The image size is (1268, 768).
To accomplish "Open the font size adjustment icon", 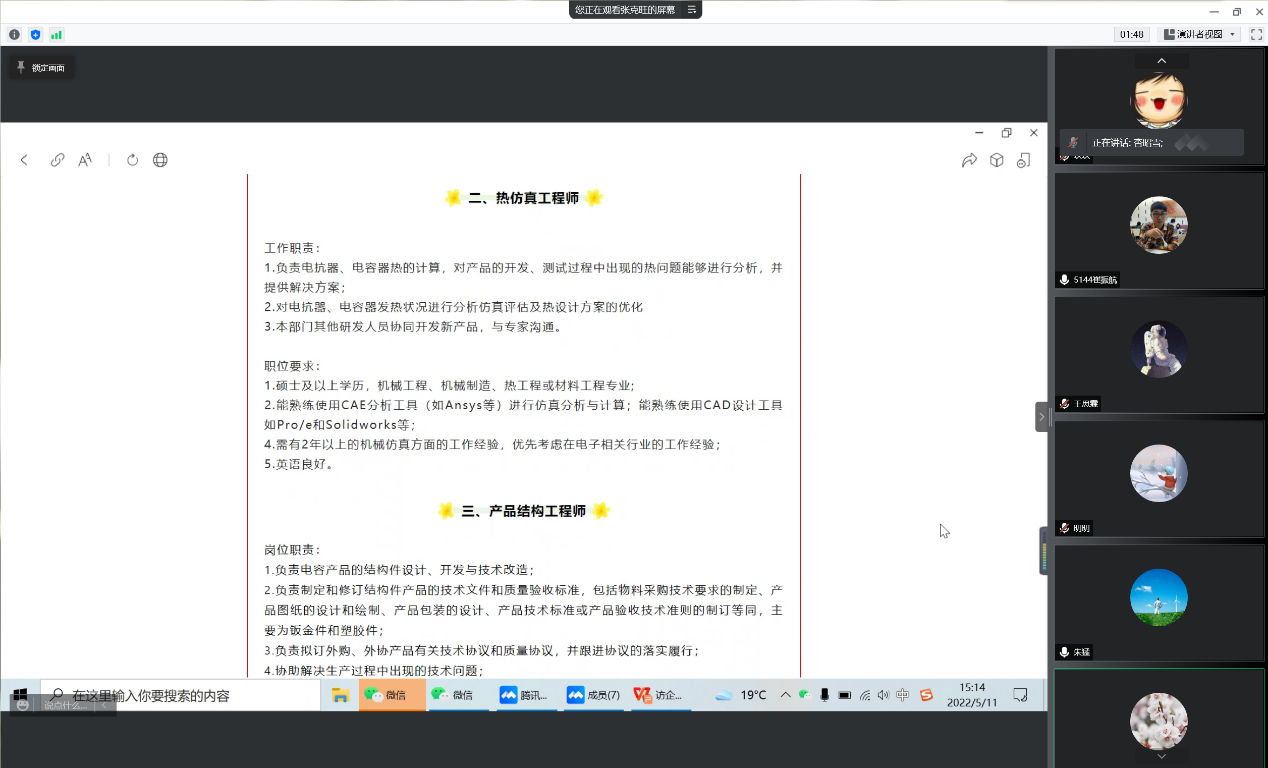I will (x=85, y=160).
